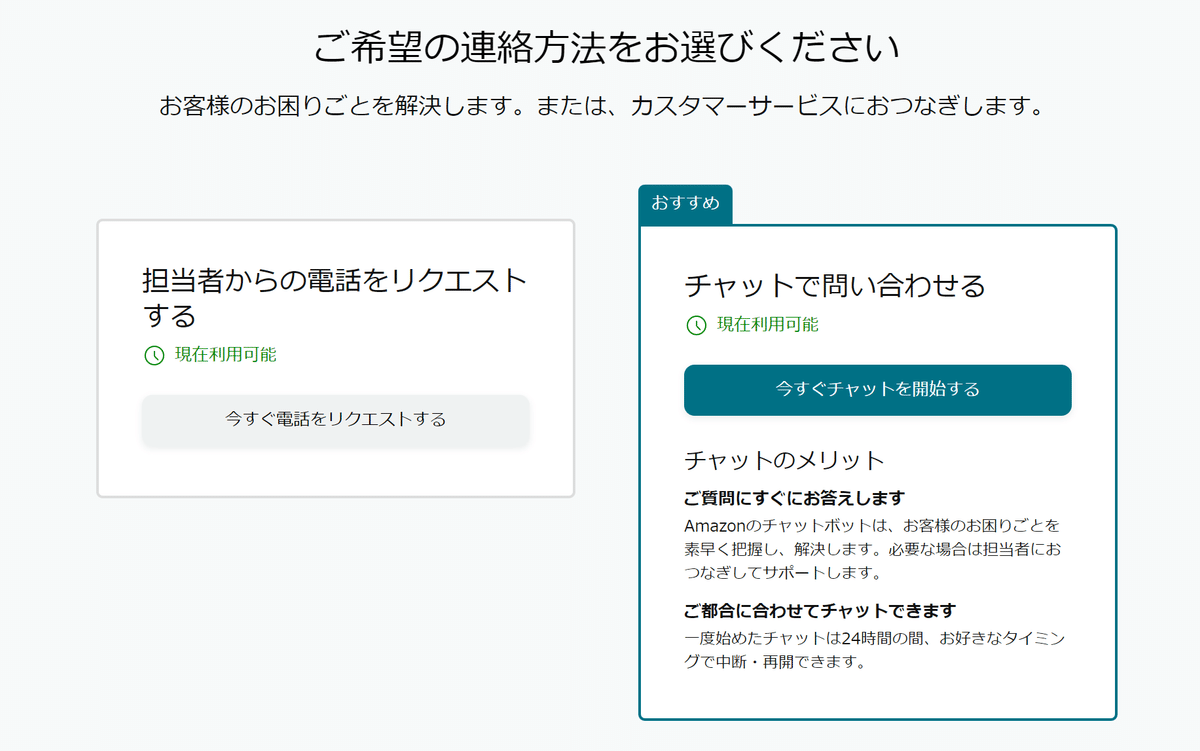Click bold text ご質問にすぐにお答えします
The width and height of the screenshot is (1200, 751).
[x=795, y=498]
